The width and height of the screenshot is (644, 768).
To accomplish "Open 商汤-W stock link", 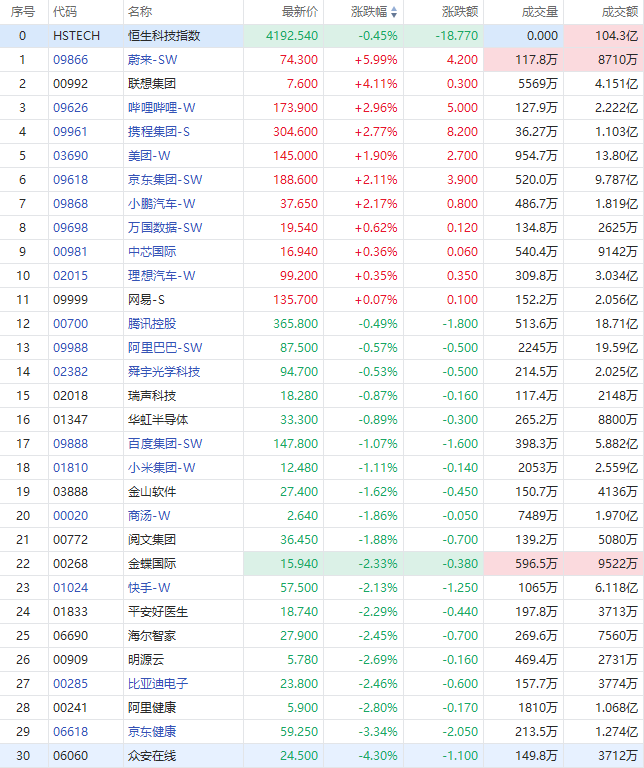I will point(149,516).
